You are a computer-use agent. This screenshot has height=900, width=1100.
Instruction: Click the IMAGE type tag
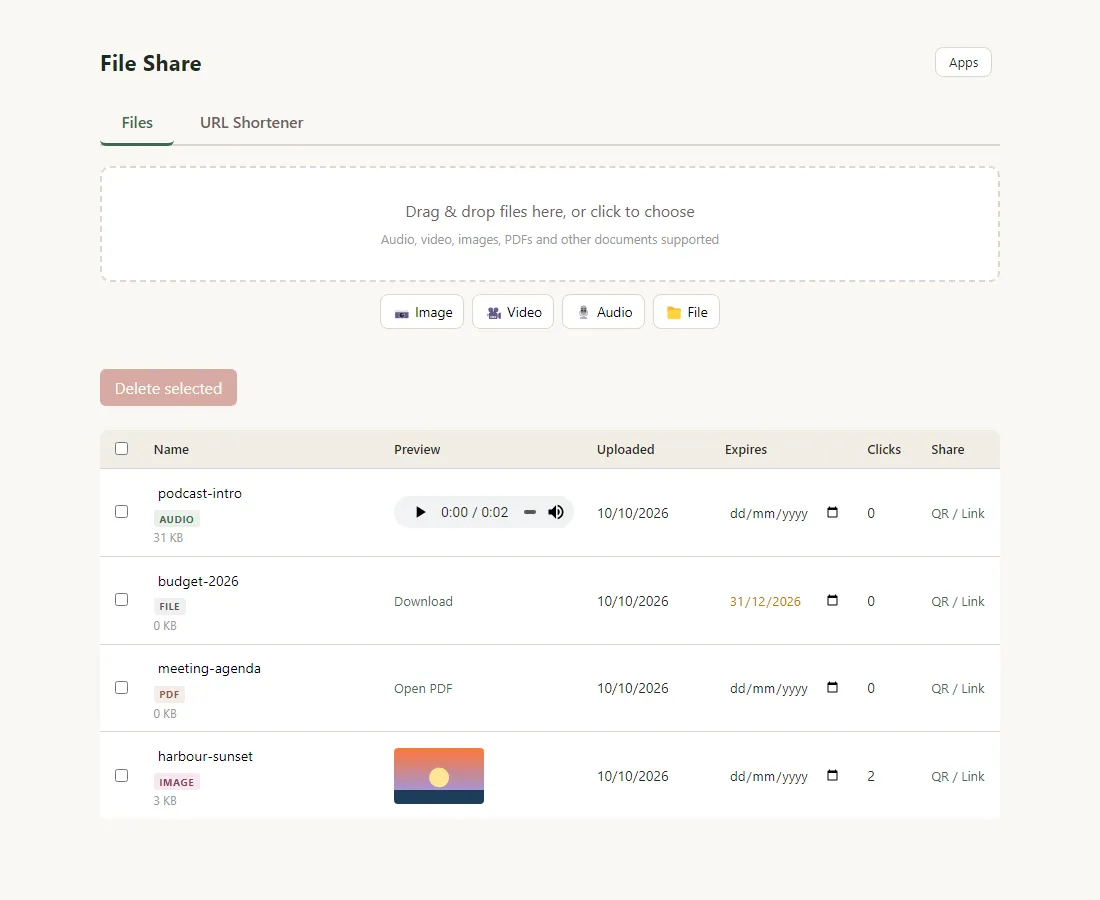coord(177,782)
